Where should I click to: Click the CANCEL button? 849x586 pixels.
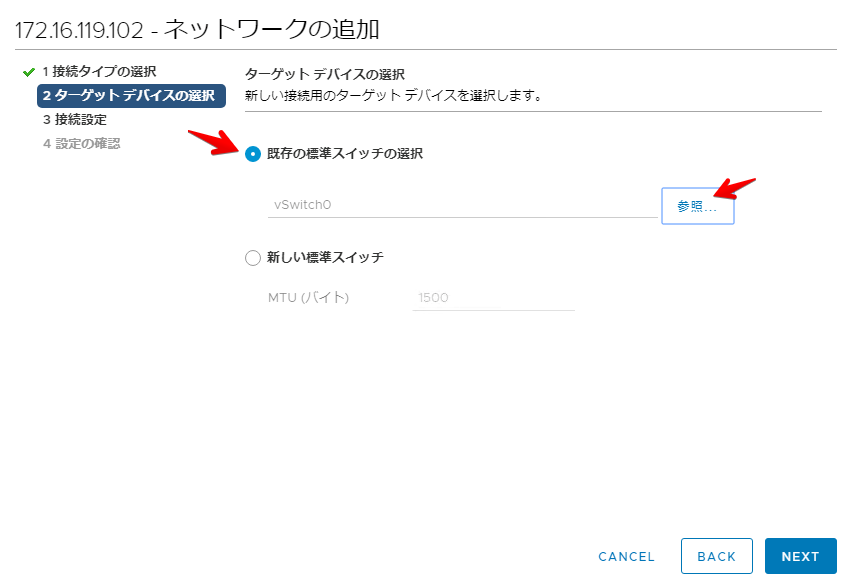pos(626,556)
